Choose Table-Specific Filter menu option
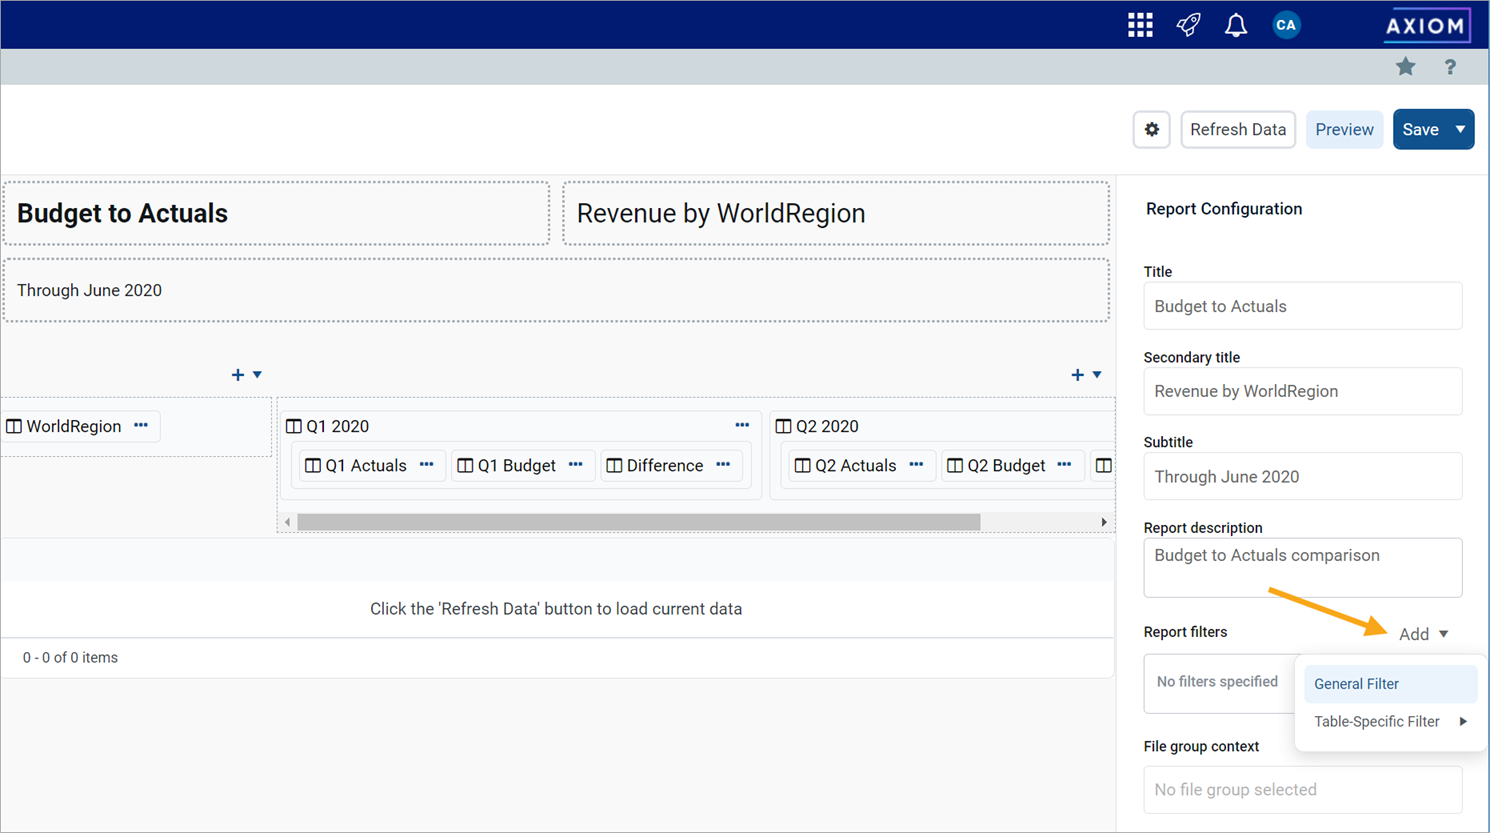 click(1390, 721)
